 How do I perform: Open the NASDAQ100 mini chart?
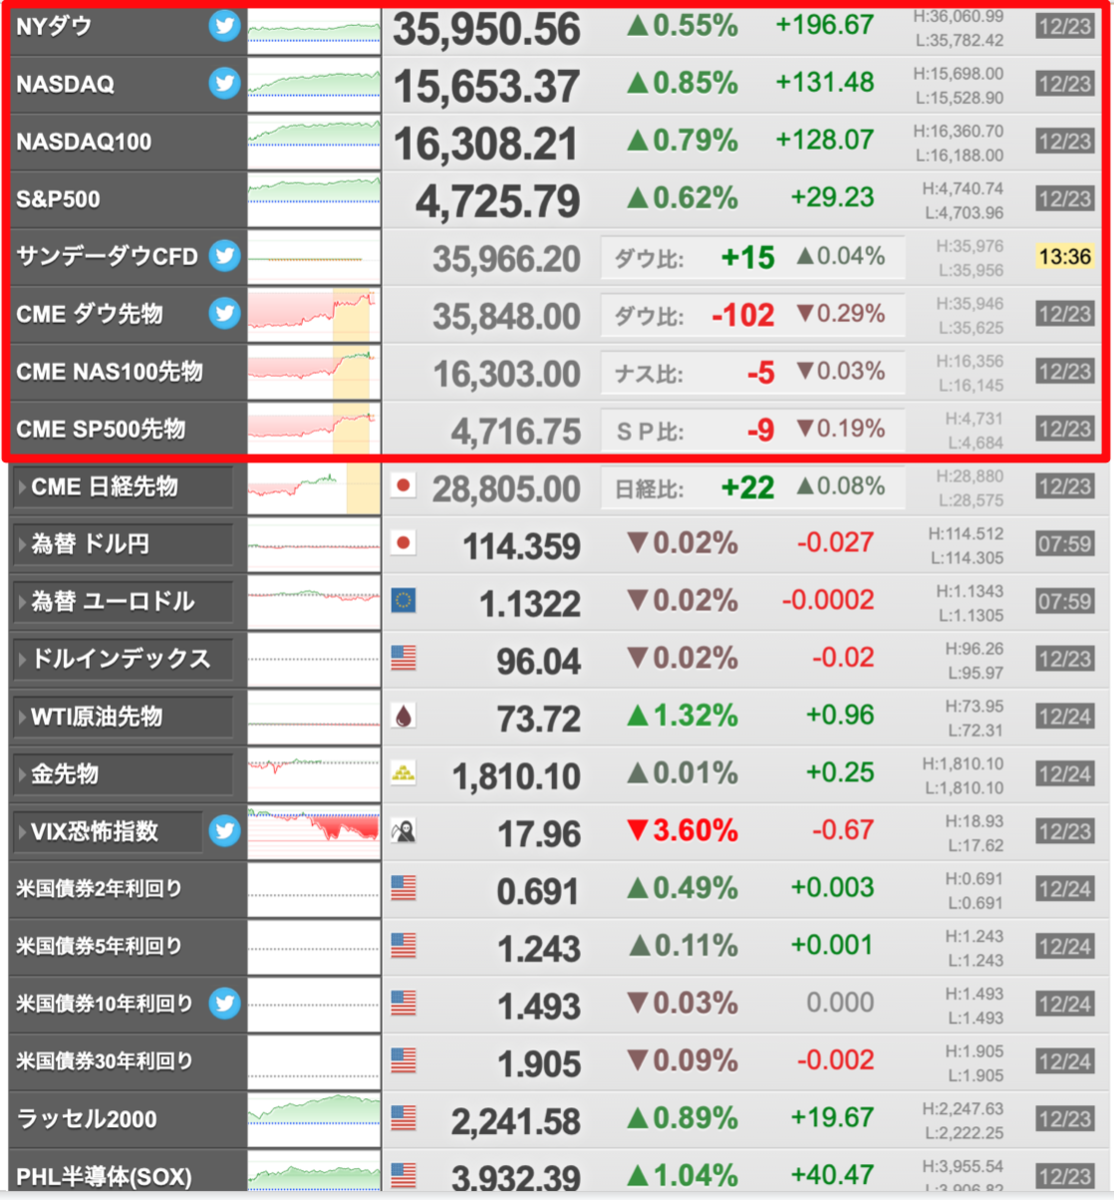314,142
